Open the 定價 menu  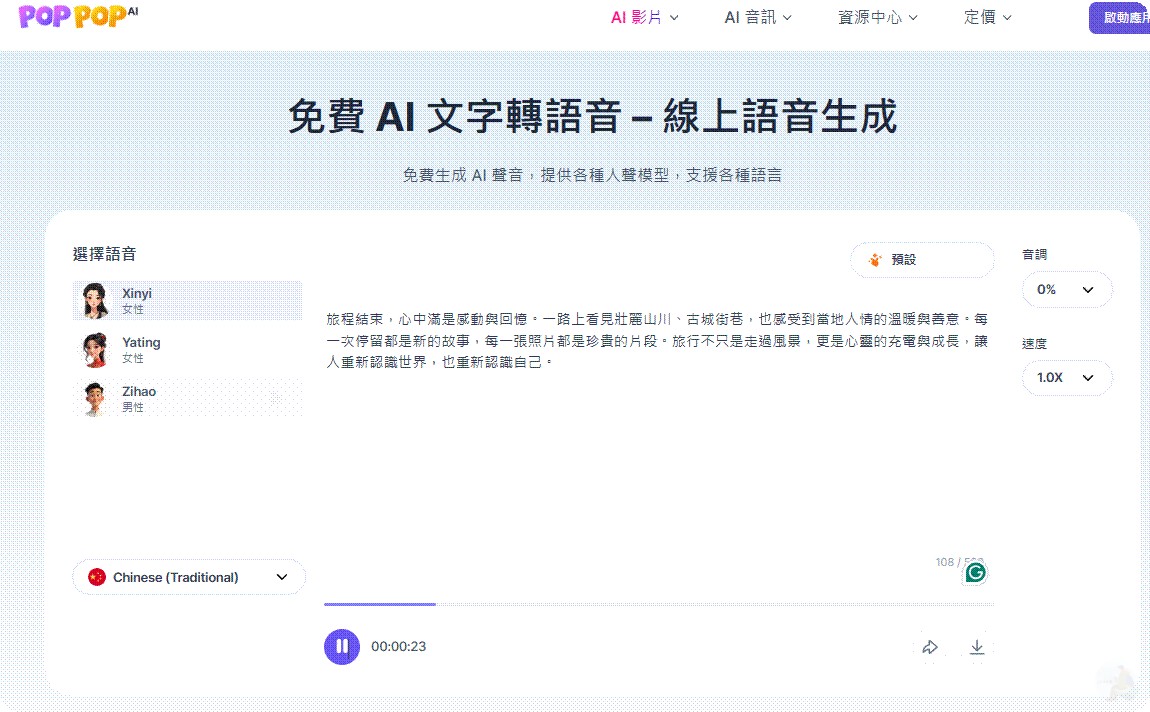[x=987, y=17]
